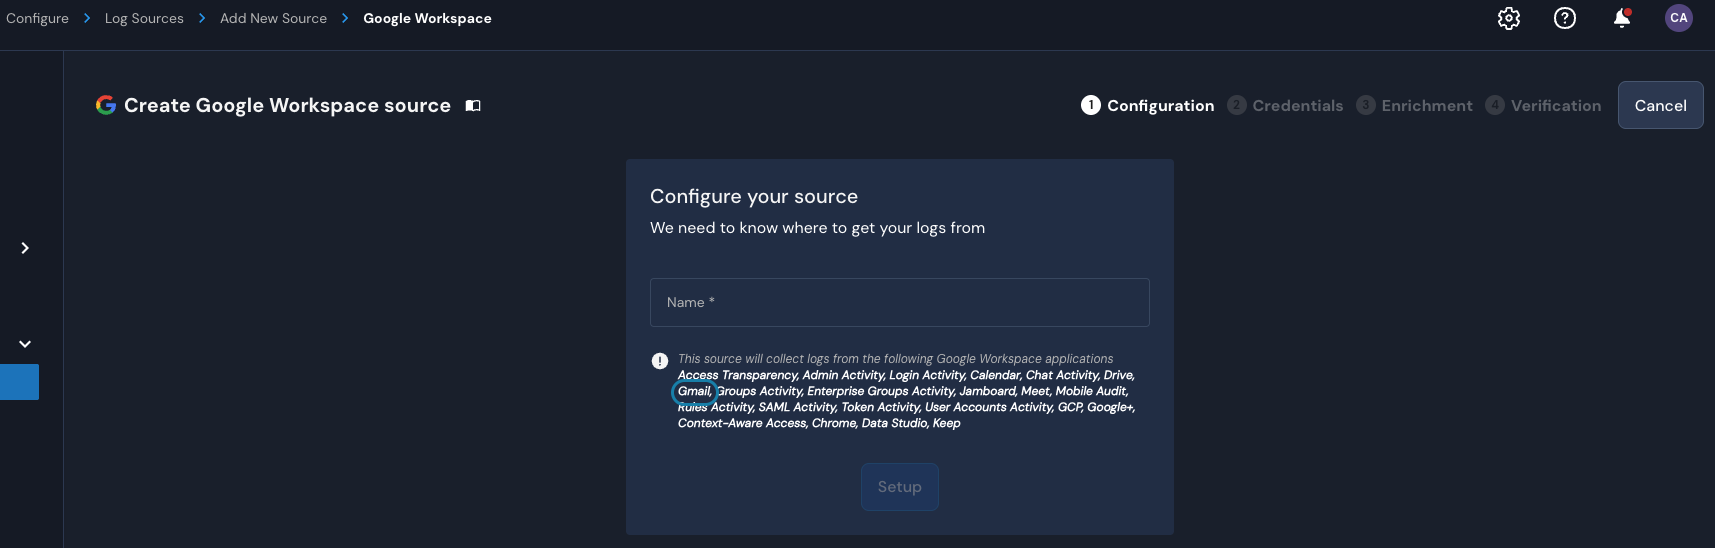Go to Configure breadcrumb

38,18
